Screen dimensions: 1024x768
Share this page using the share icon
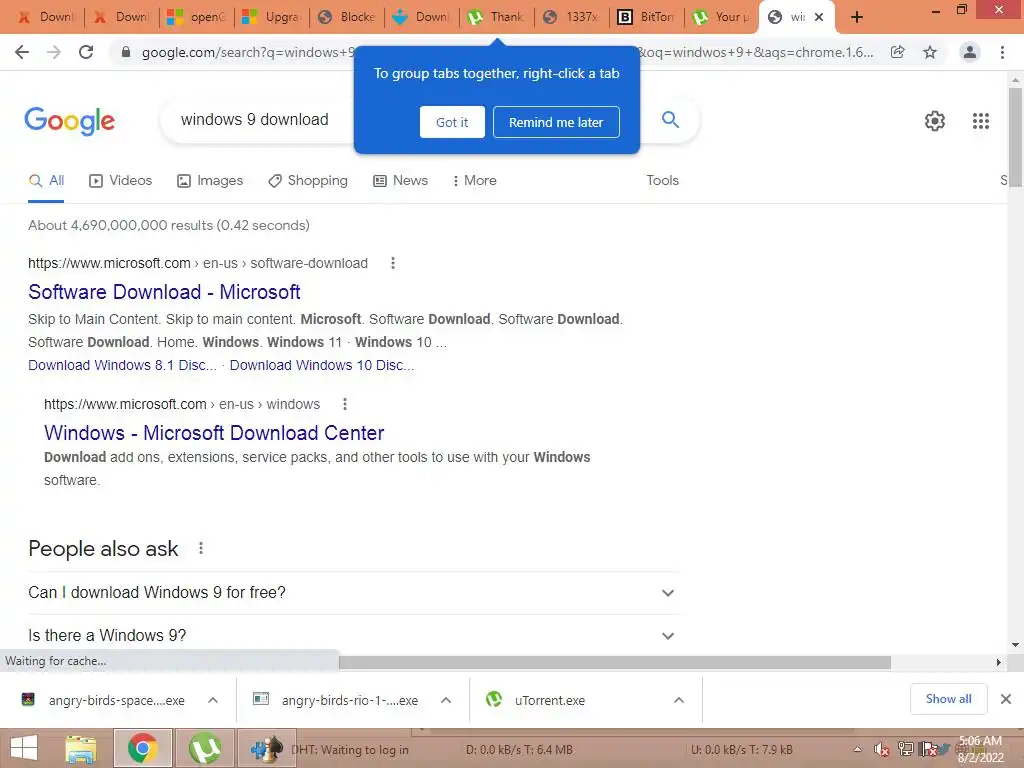point(898,52)
